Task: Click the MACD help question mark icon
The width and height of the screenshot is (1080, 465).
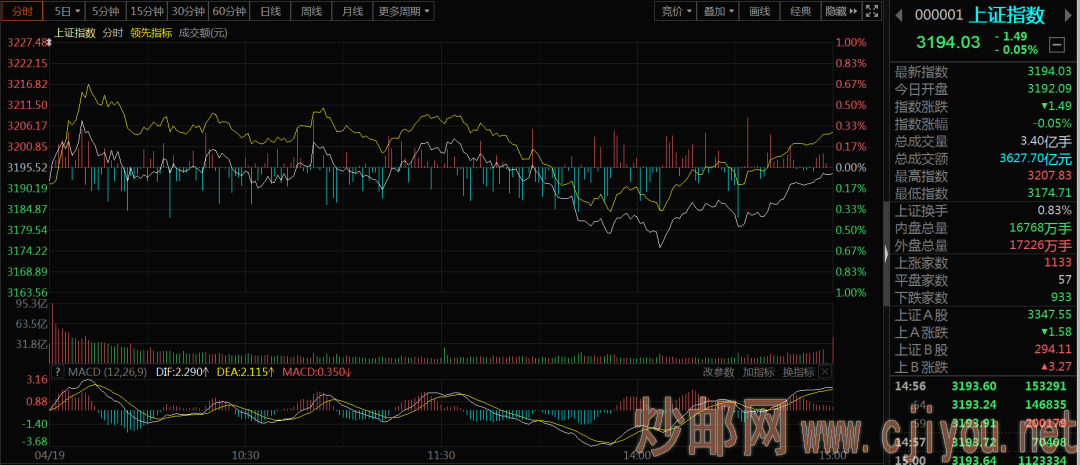Action: [x=57, y=372]
